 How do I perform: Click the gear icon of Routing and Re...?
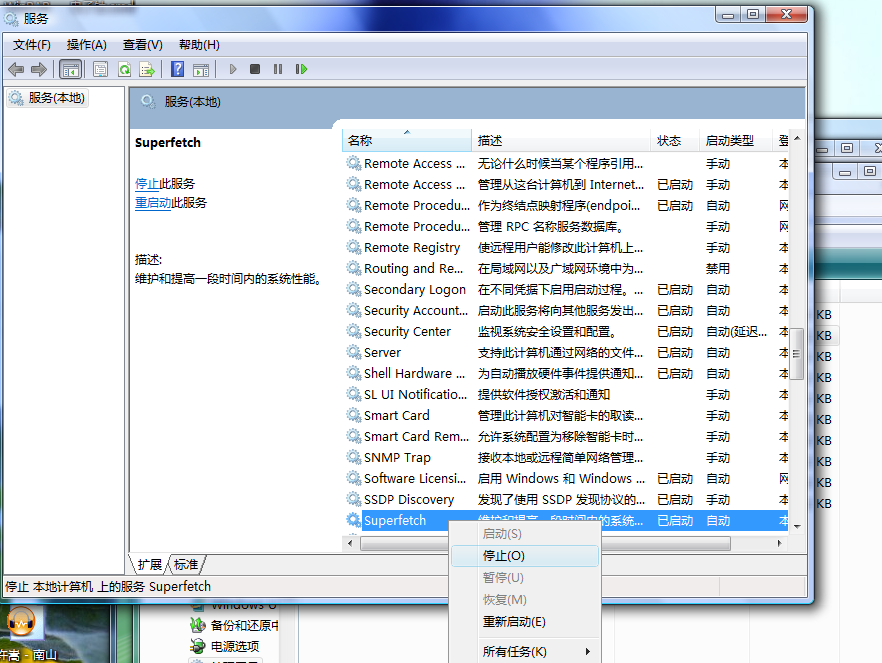coord(353,268)
